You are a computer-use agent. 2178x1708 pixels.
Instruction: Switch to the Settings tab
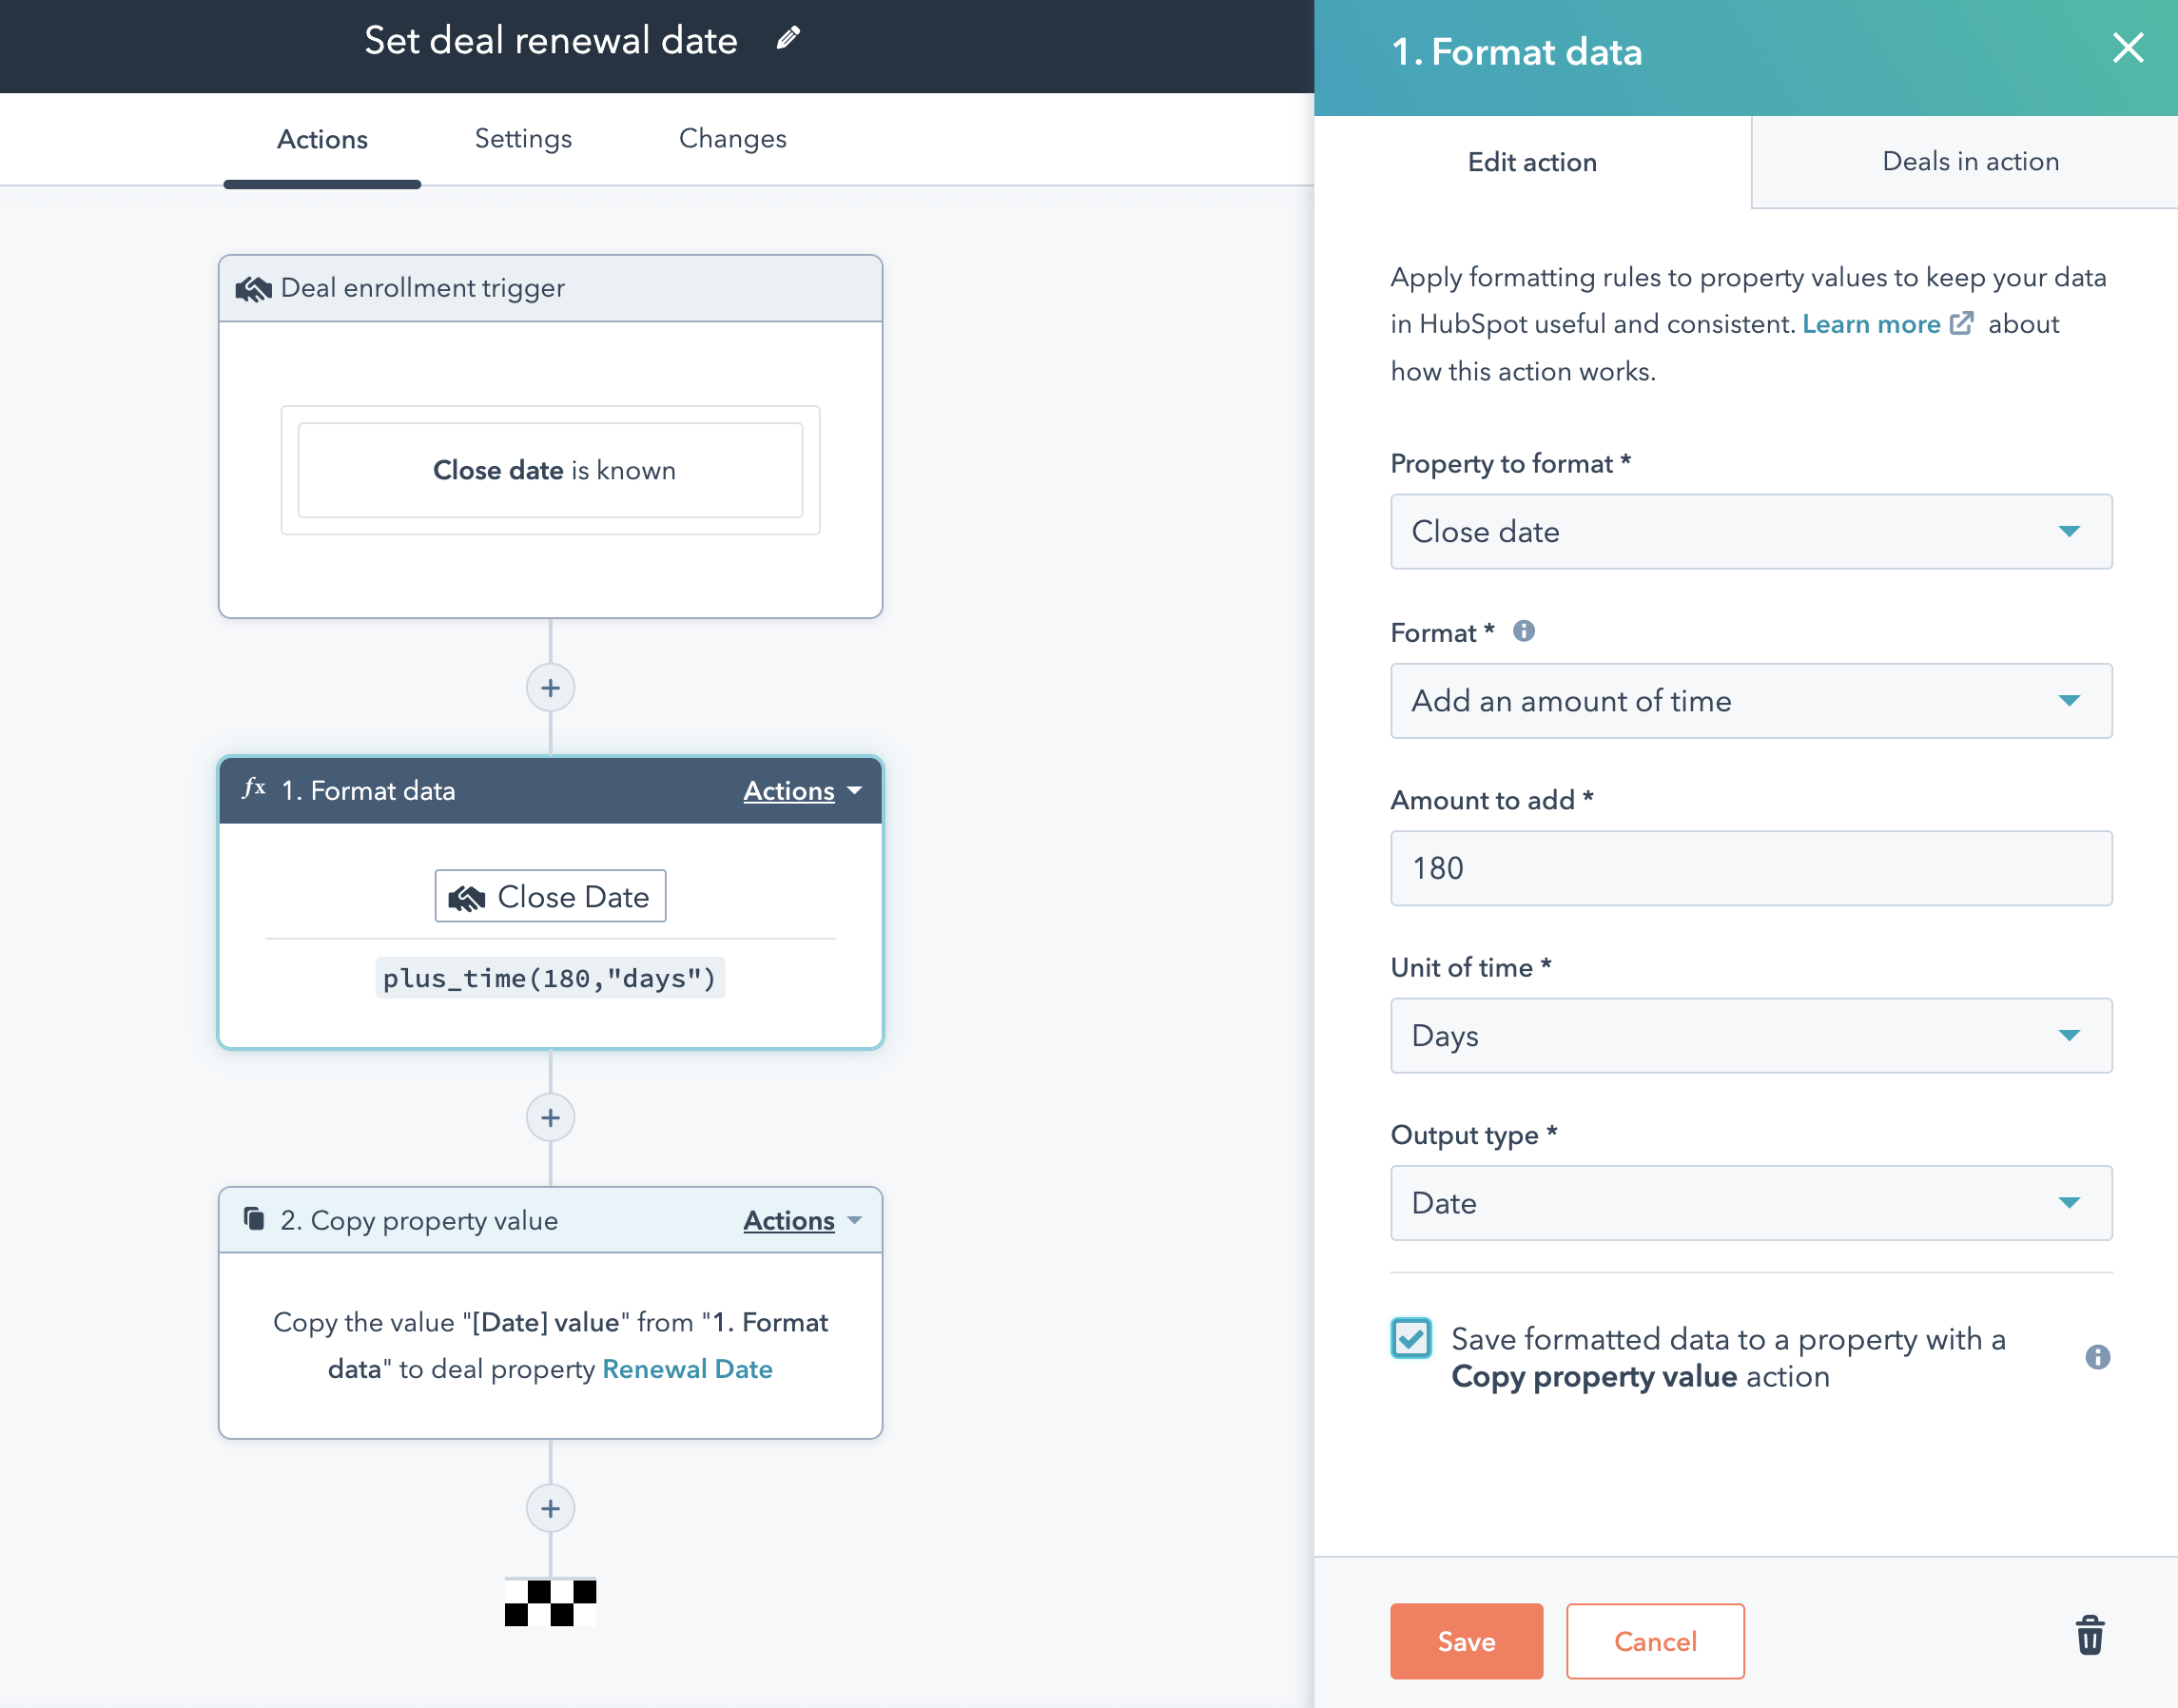pyautogui.click(x=525, y=138)
